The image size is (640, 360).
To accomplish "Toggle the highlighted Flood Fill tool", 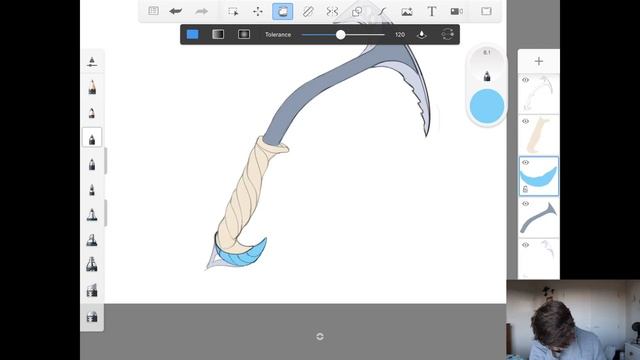I will pyautogui.click(x=282, y=11).
